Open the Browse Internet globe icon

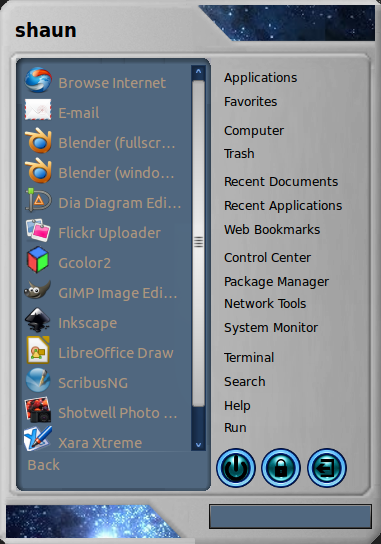tap(38, 80)
